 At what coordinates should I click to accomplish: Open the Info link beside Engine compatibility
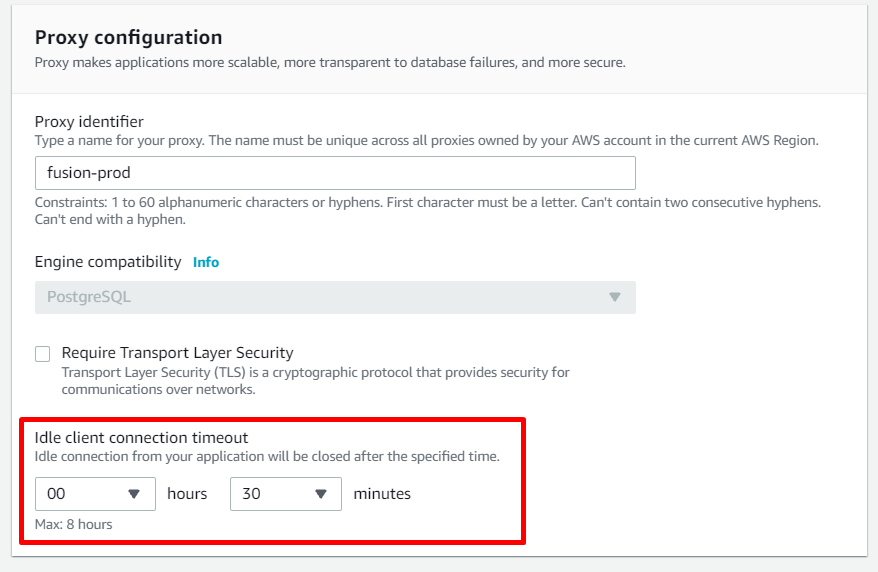[x=206, y=262]
